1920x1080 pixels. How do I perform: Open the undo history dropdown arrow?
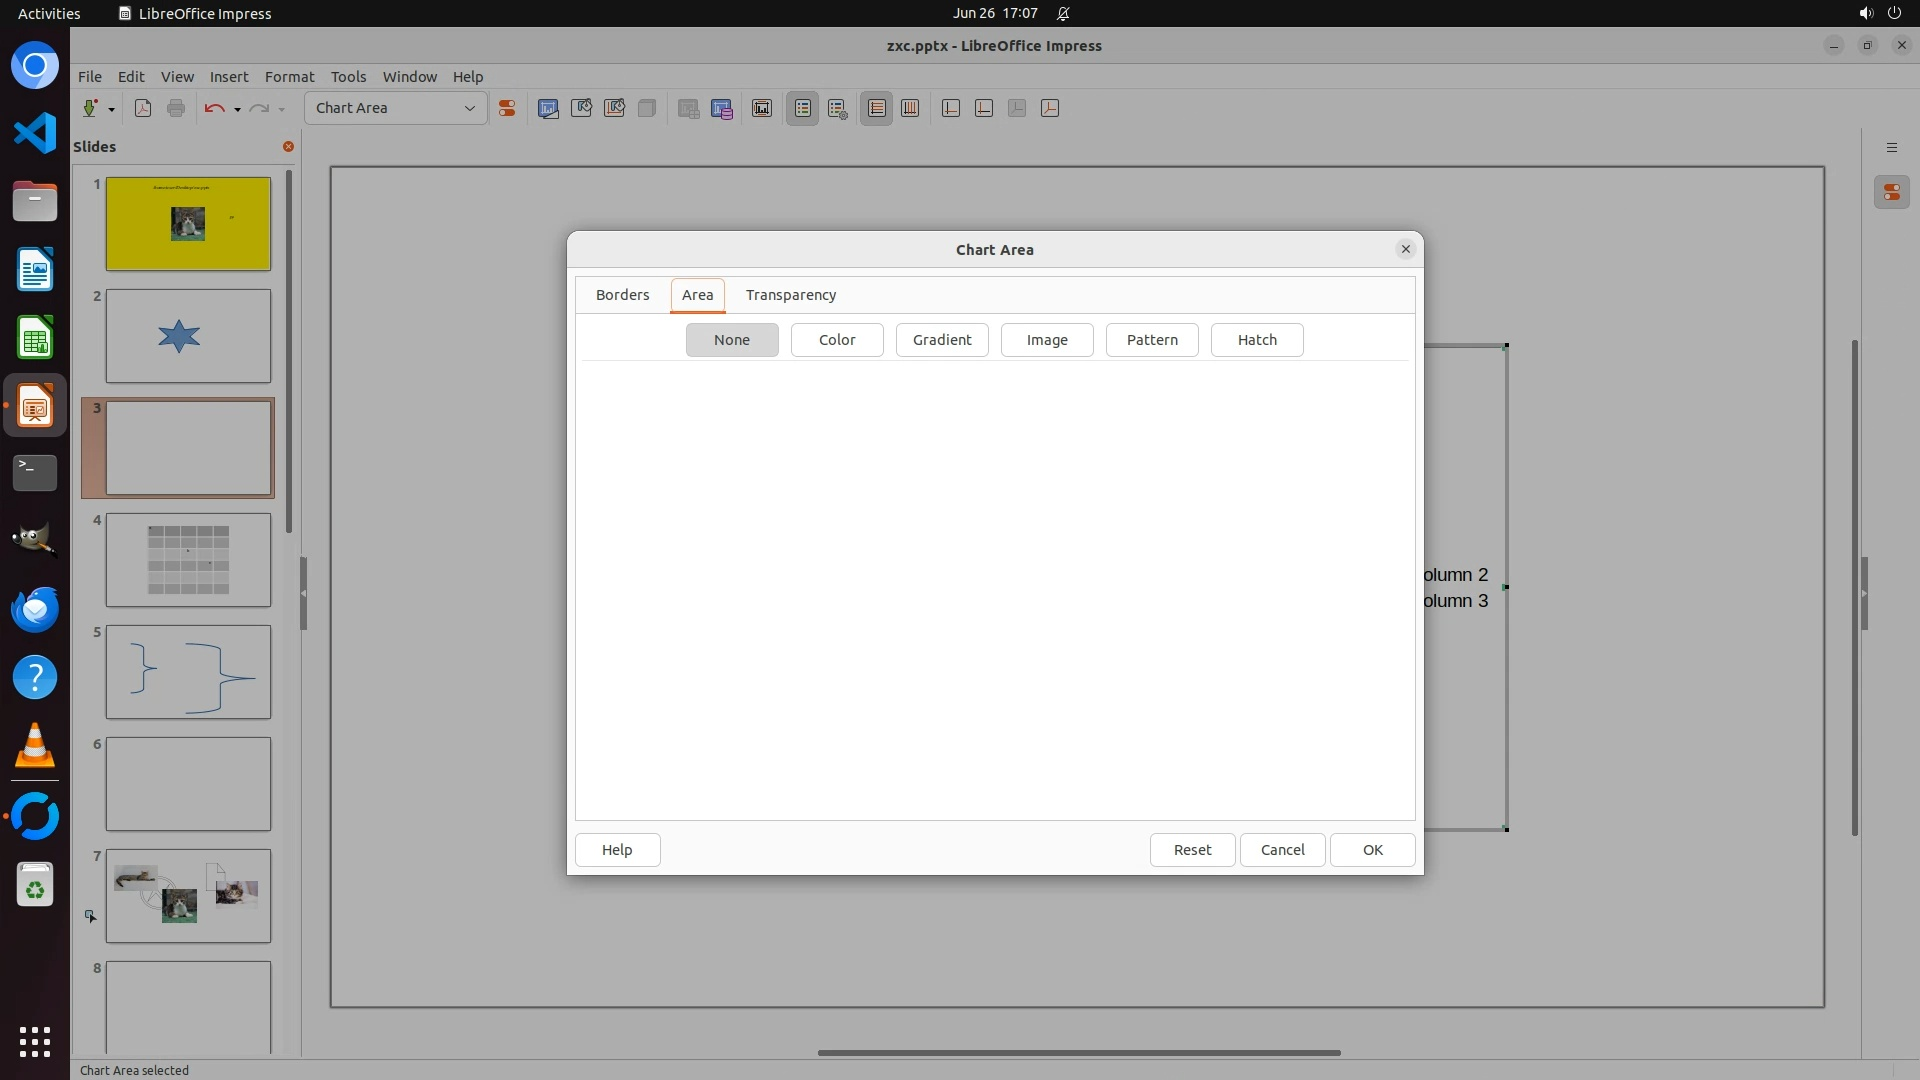tap(237, 109)
